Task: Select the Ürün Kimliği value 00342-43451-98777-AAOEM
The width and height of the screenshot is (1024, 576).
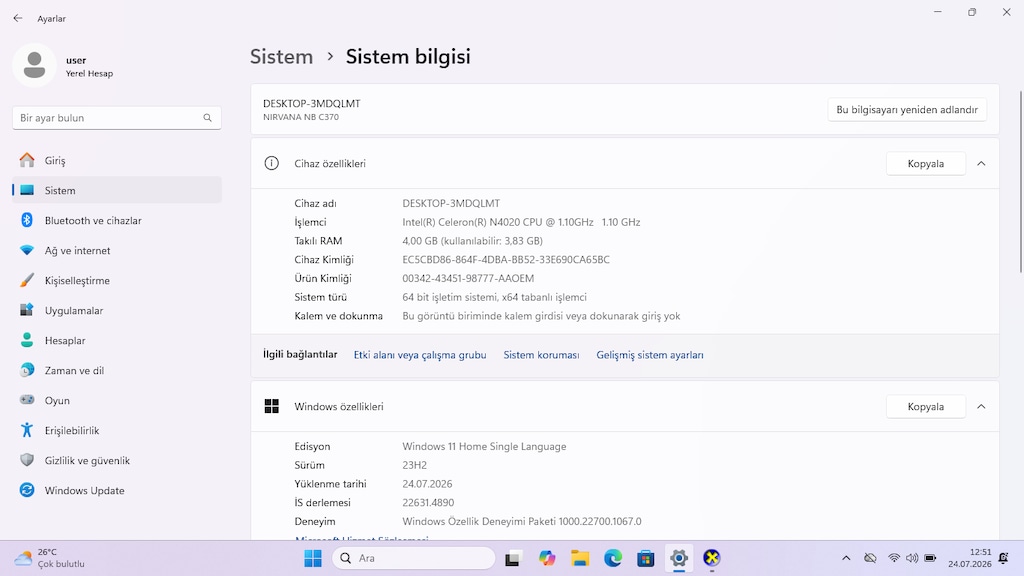Action: [x=468, y=278]
